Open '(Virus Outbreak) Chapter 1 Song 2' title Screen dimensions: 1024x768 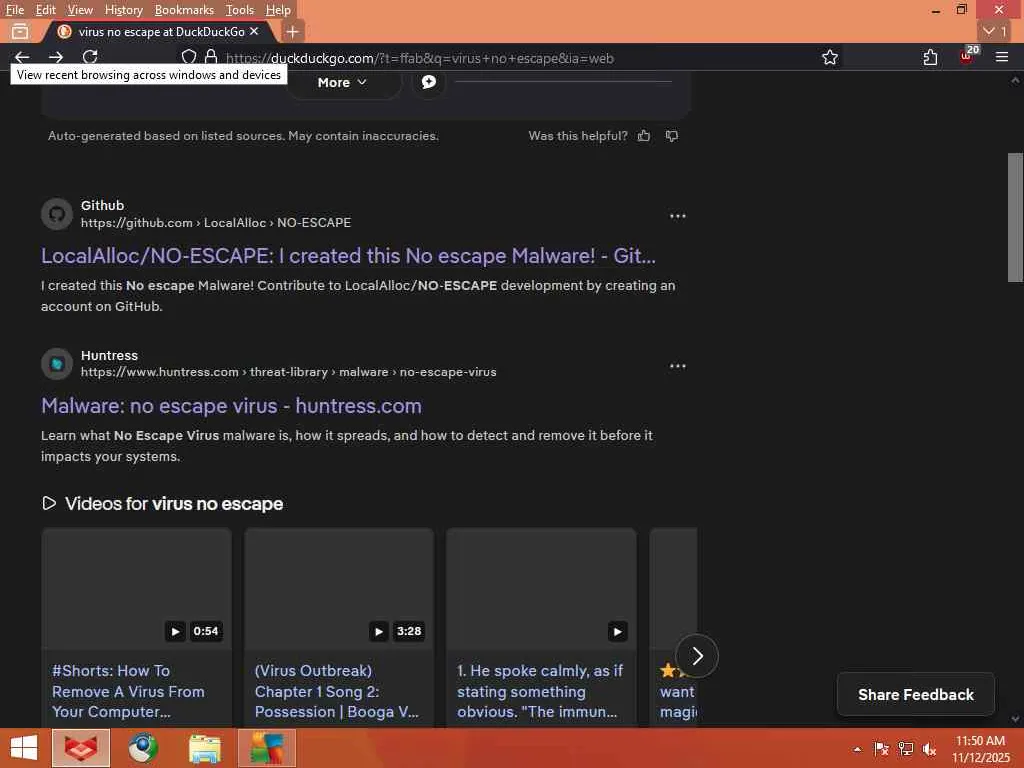(337, 691)
